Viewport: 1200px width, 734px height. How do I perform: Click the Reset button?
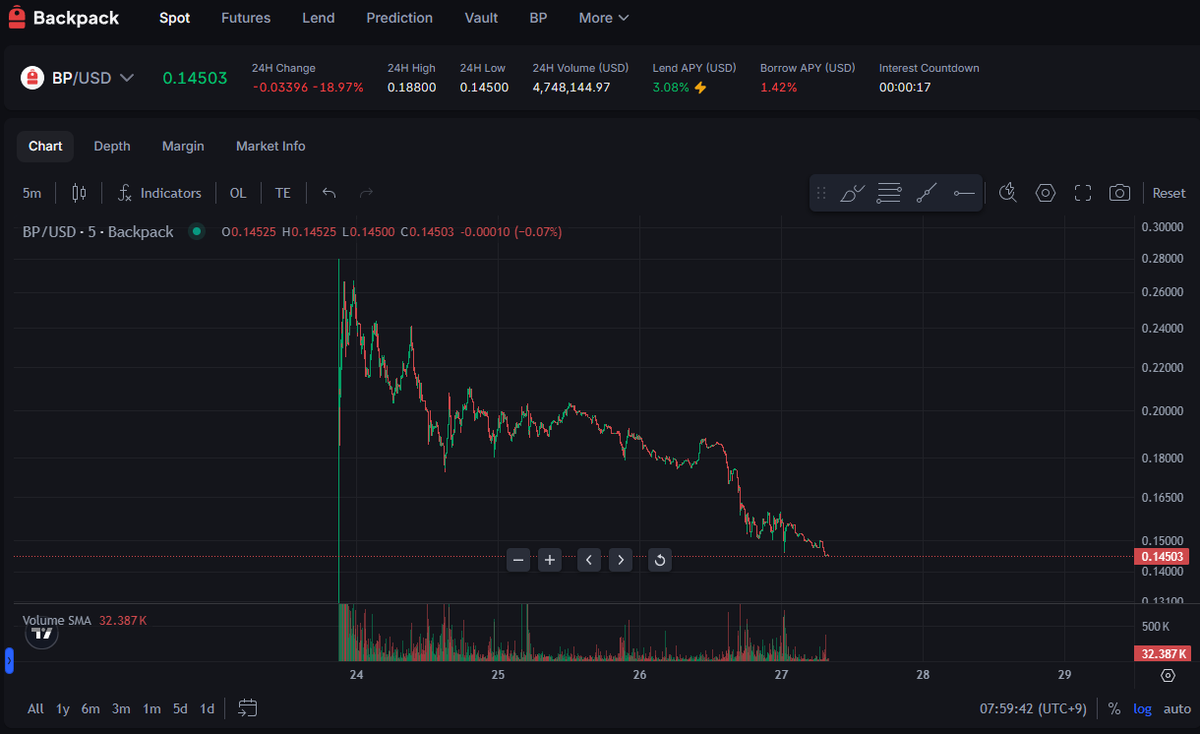tap(1169, 193)
